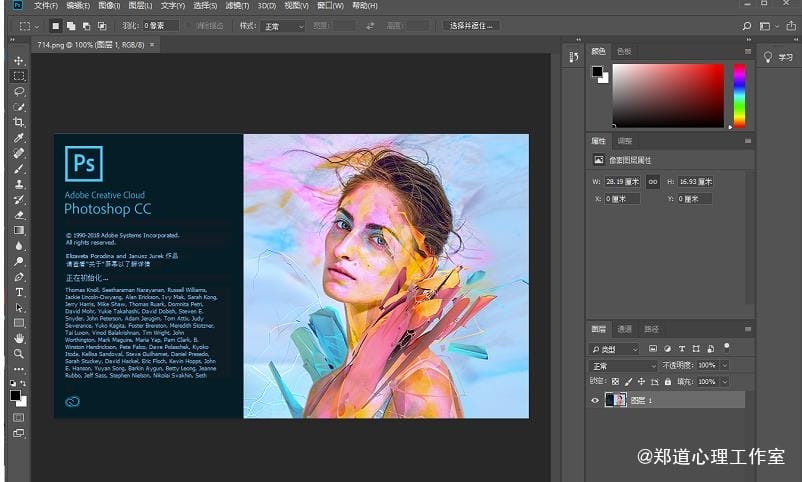Select the Dodge tool
This screenshot has width=802, height=482.
19,261
